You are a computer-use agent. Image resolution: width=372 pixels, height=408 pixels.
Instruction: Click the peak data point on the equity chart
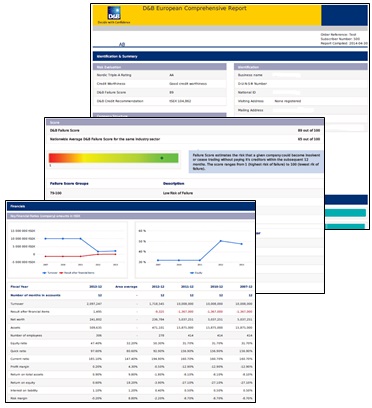click(221, 241)
